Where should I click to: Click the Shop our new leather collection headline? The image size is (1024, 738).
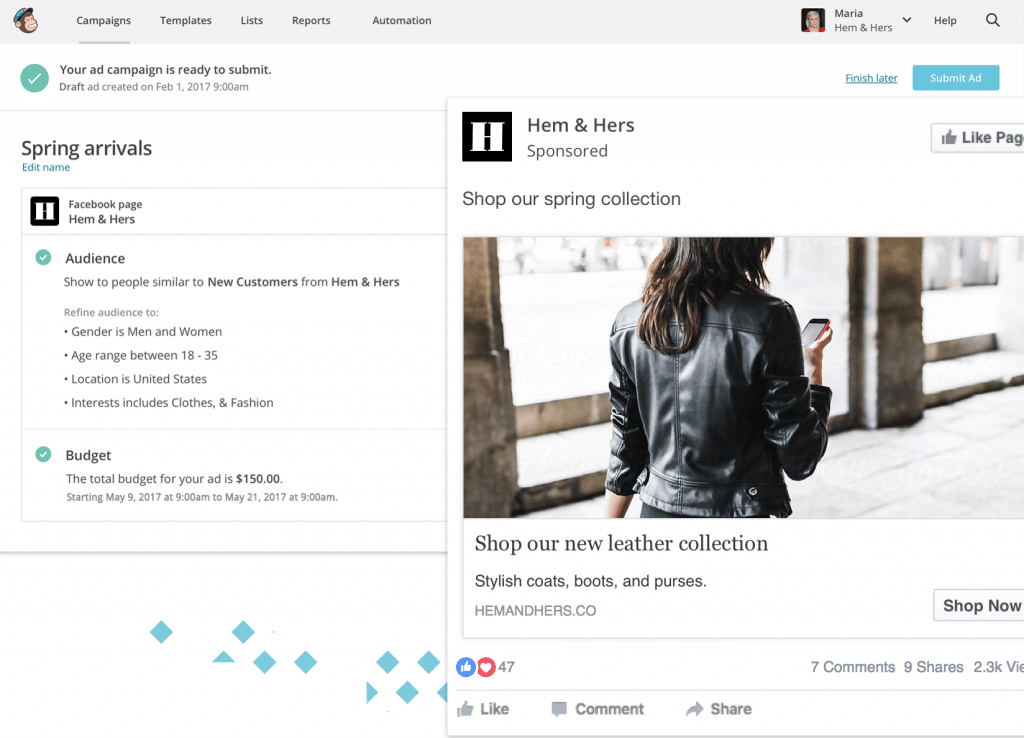click(621, 543)
